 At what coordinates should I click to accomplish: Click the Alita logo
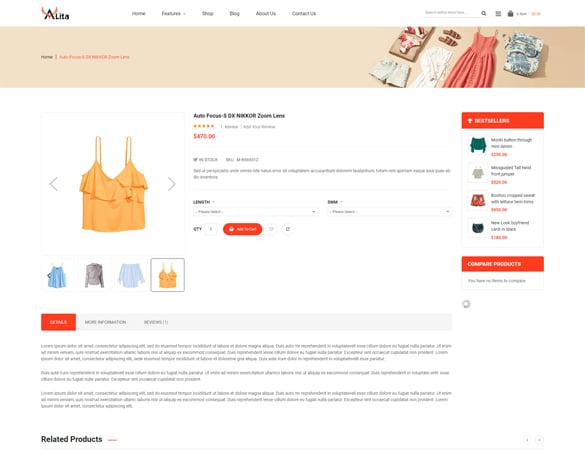click(x=55, y=13)
